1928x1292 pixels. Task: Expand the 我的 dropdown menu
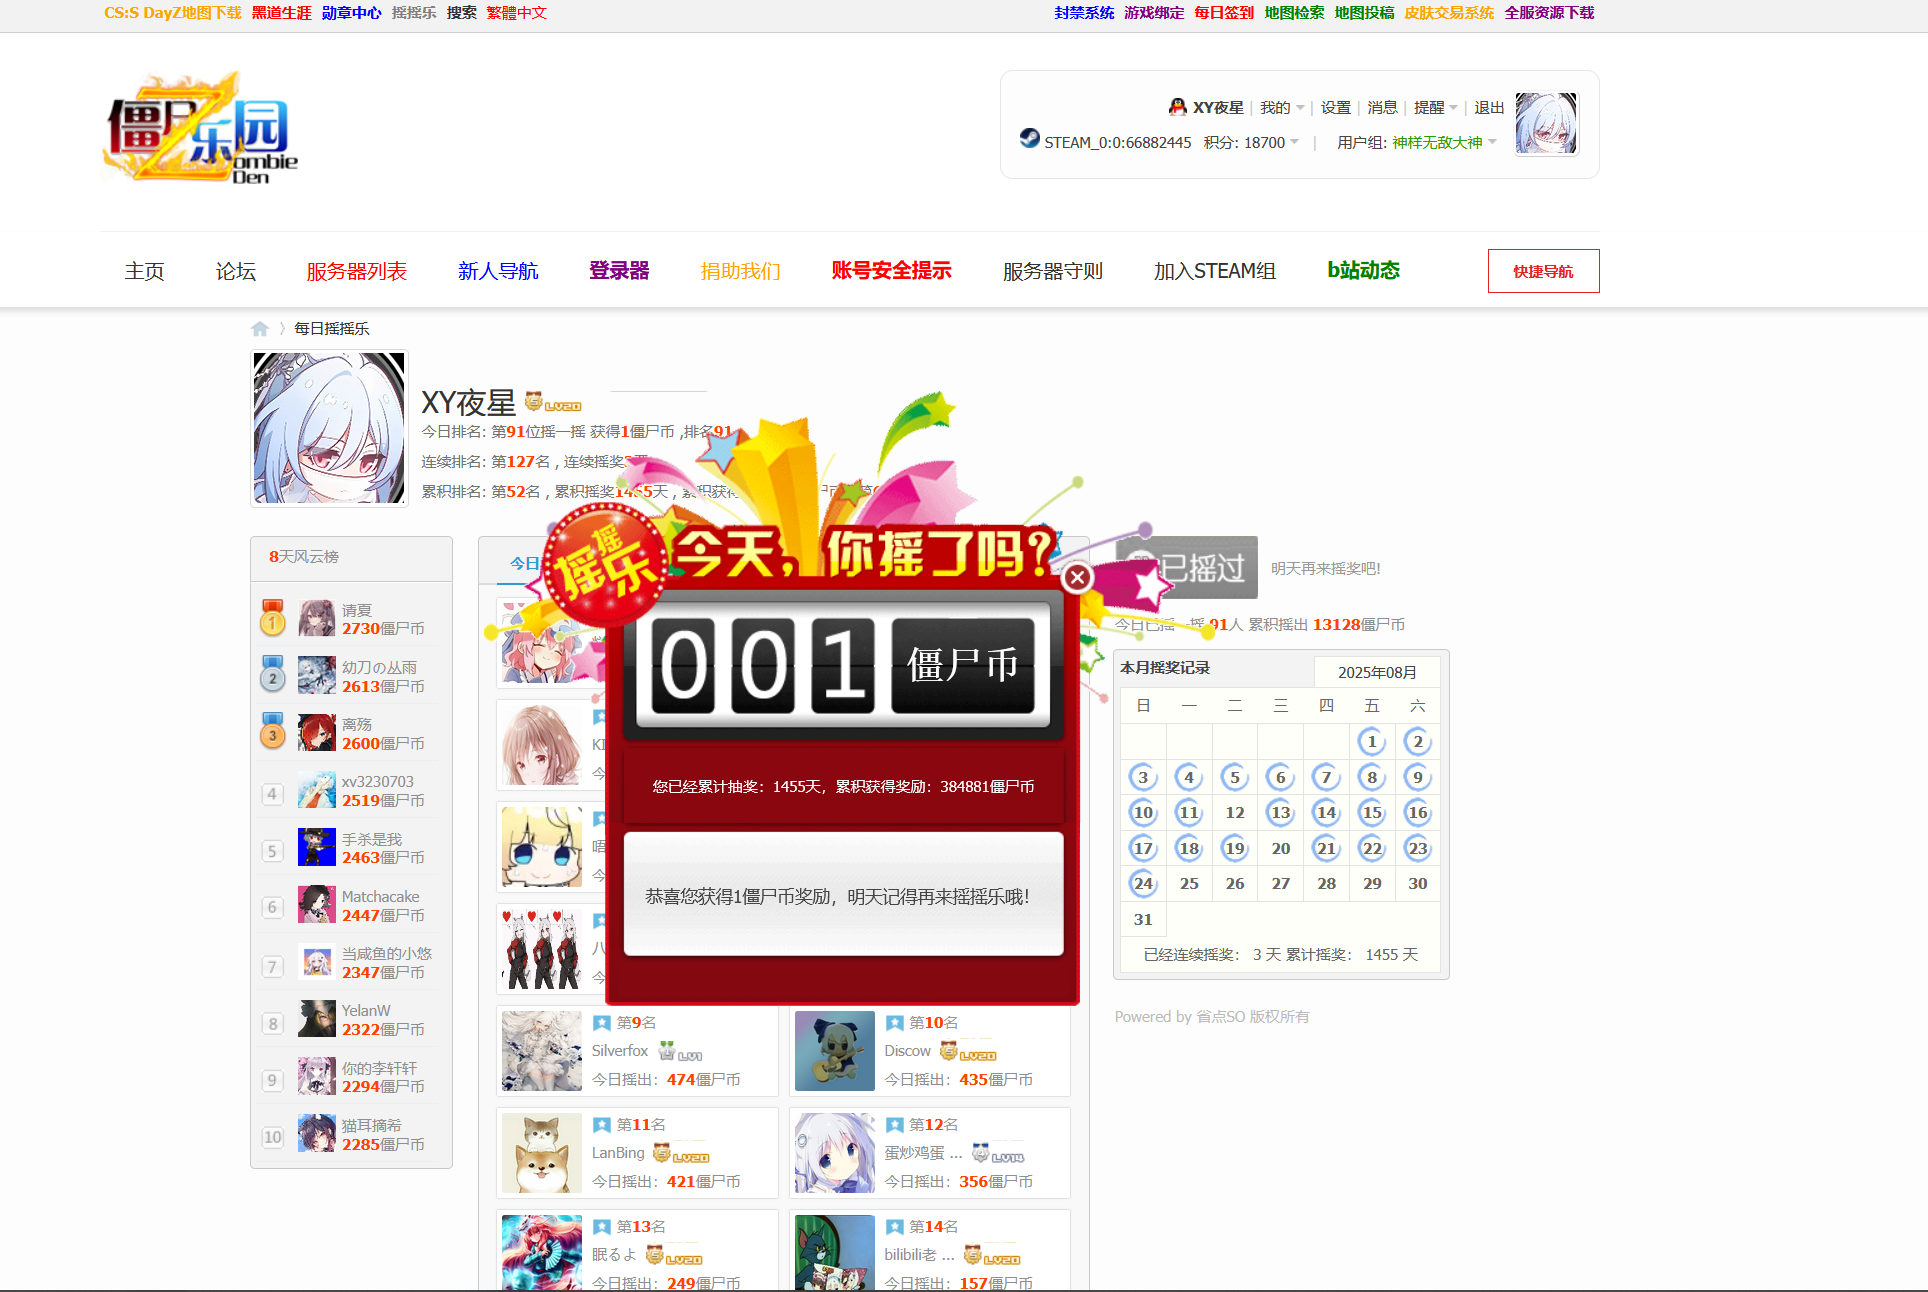[1282, 107]
